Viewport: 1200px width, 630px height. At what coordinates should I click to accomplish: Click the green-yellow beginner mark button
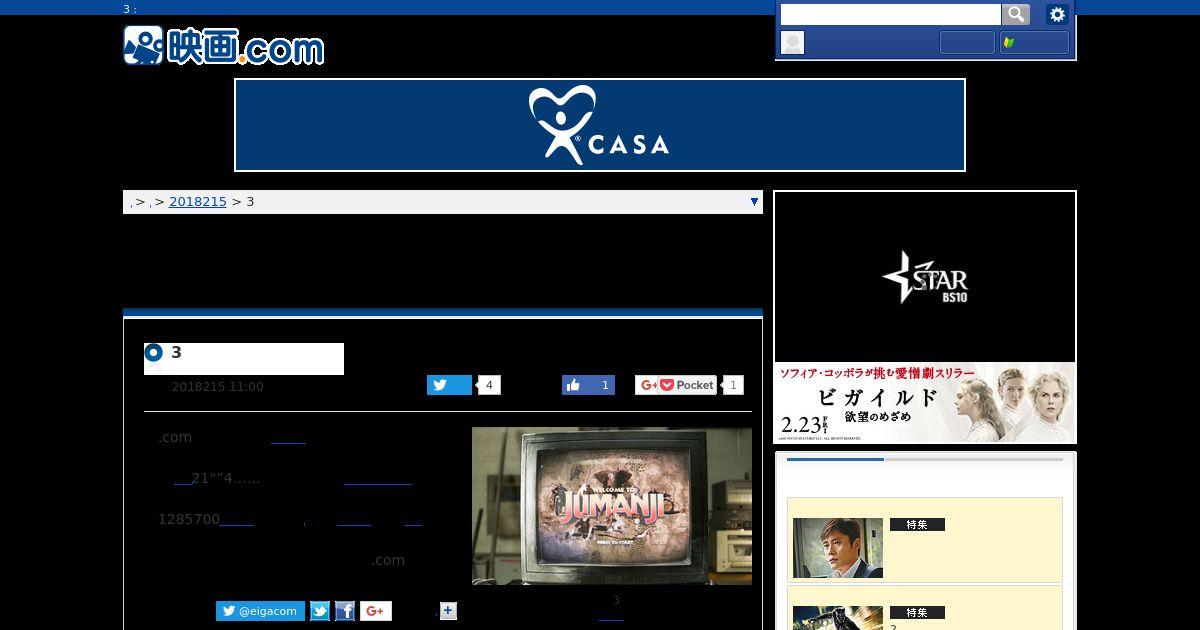click(1034, 42)
